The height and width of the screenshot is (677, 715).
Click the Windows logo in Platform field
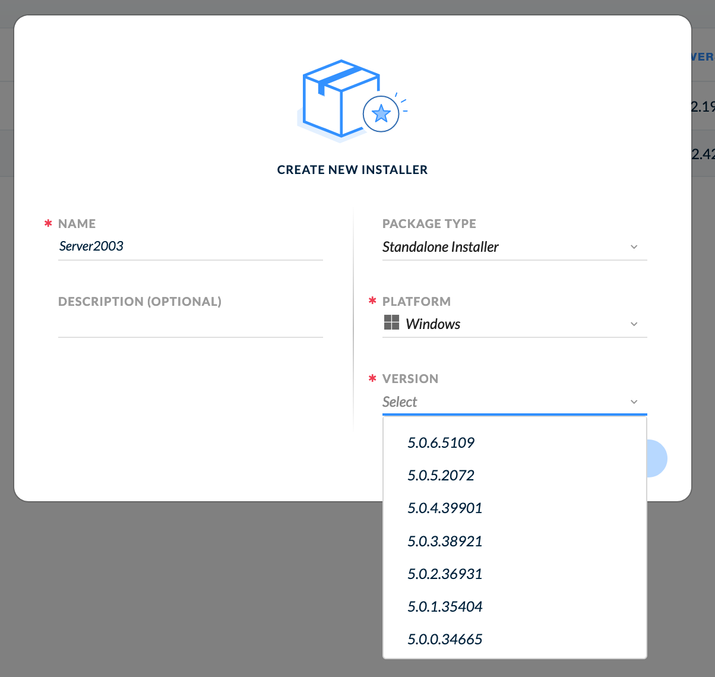(391, 323)
